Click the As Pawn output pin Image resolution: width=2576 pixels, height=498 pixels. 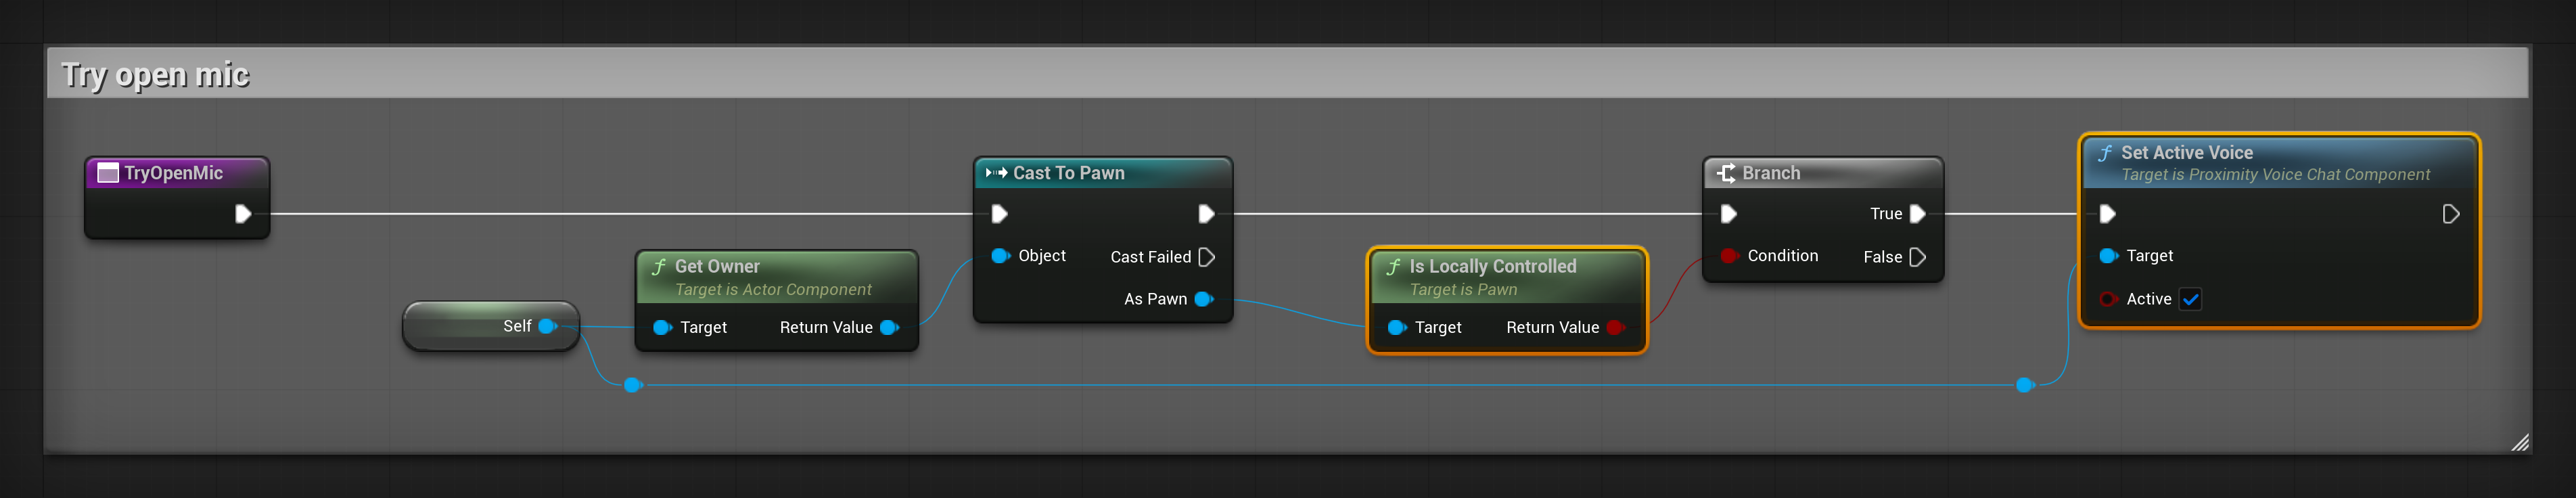[1204, 299]
